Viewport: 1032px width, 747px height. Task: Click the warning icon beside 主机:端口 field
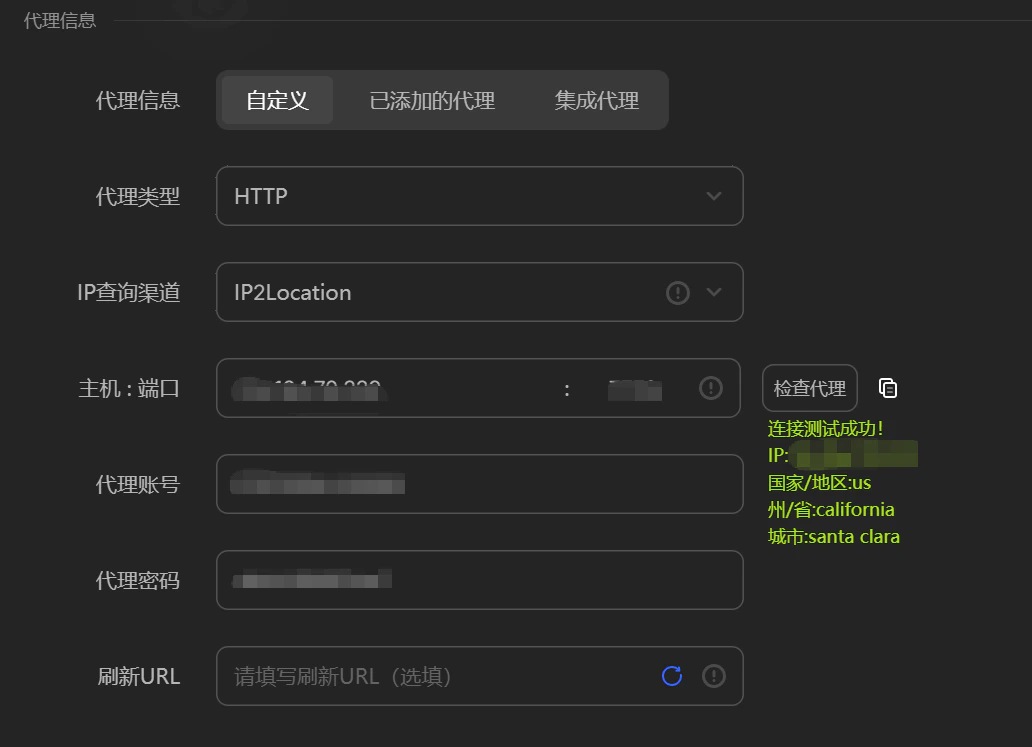click(x=711, y=388)
